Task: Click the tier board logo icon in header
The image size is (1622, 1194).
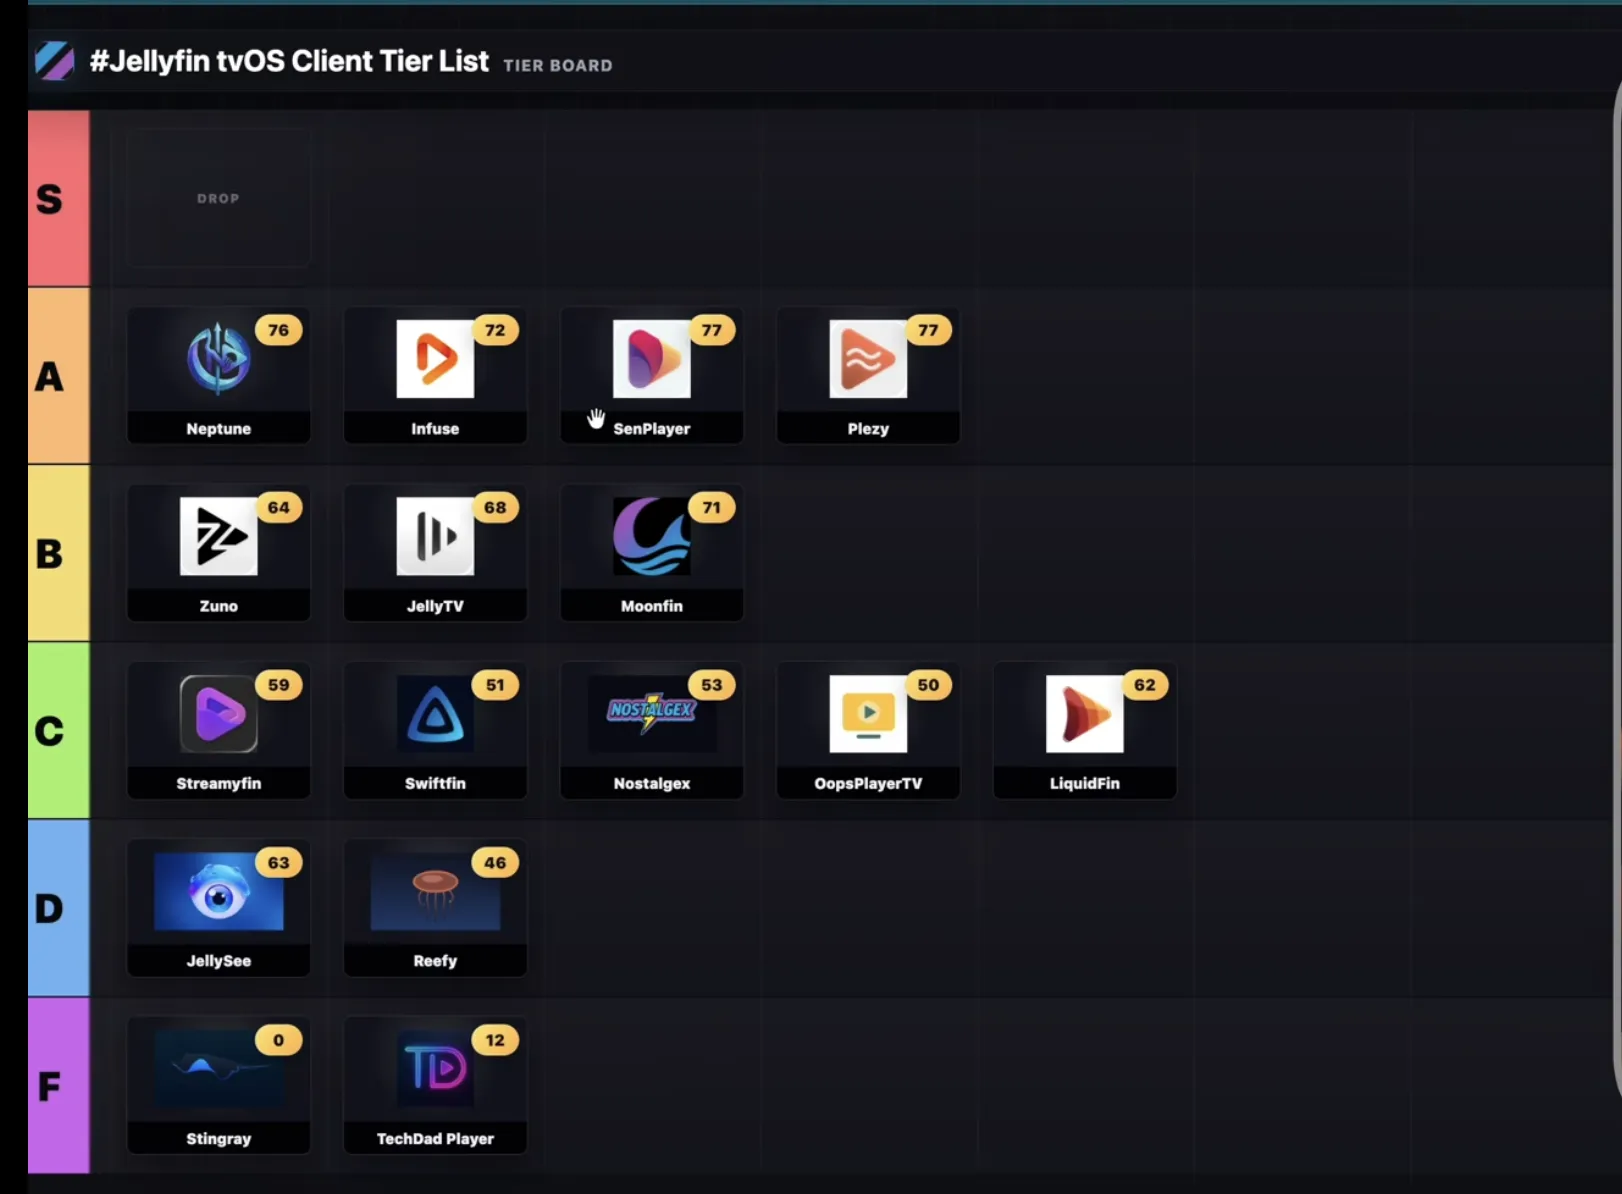Action: point(54,61)
